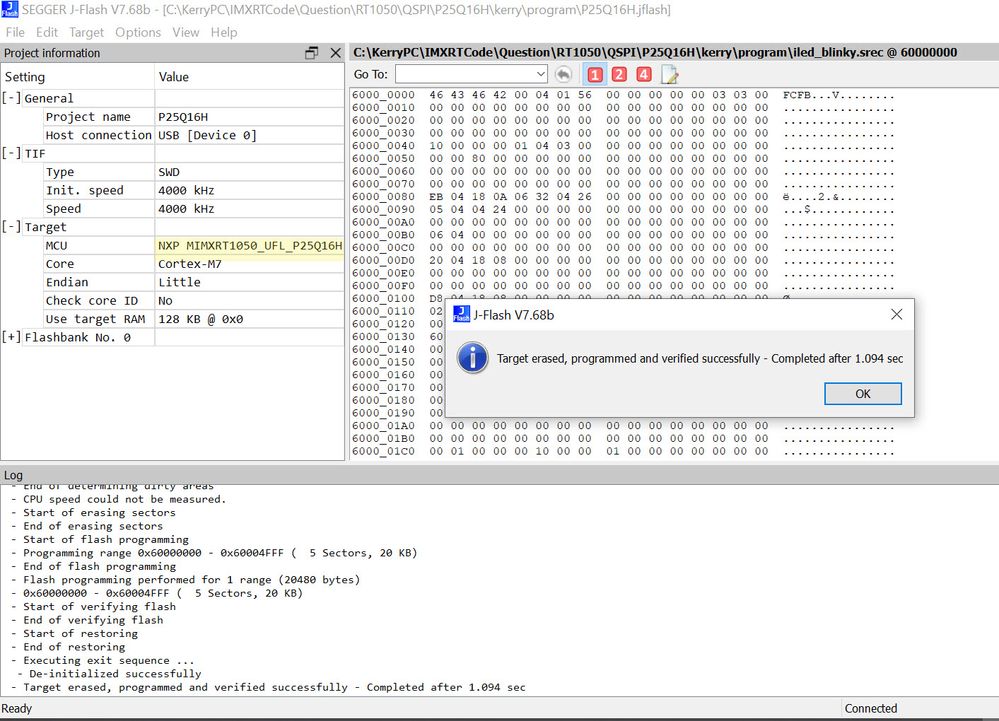Click the back navigation arrow icon
Image resolution: width=999 pixels, height=721 pixels.
(x=563, y=75)
